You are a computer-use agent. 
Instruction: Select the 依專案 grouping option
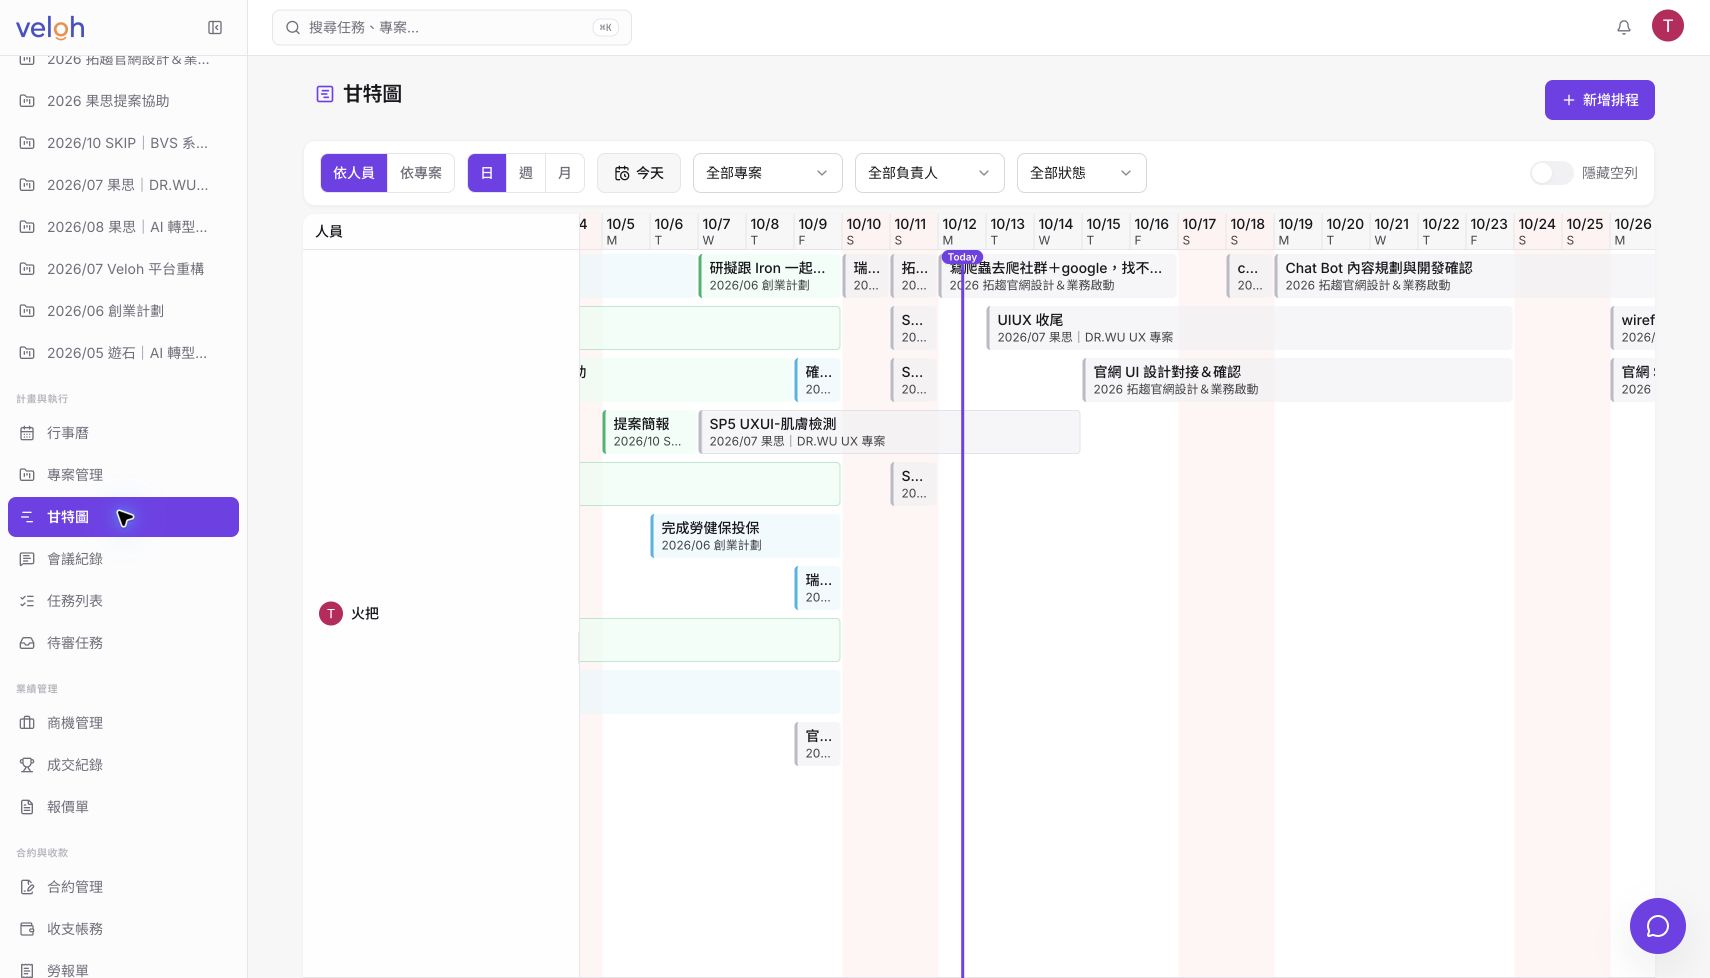(421, 173)
